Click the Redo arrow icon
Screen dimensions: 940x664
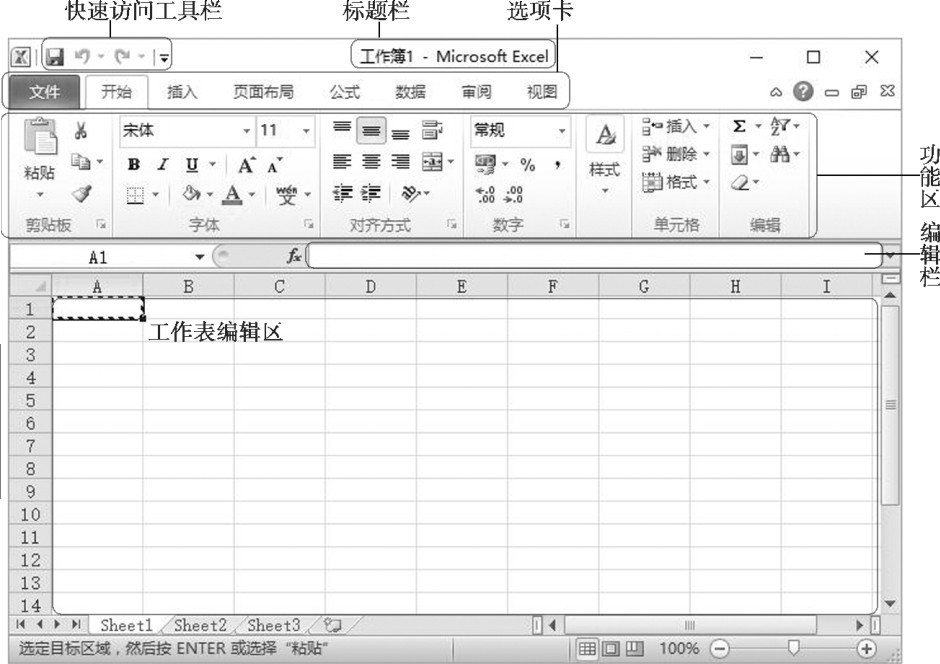[x=123, y=56]
